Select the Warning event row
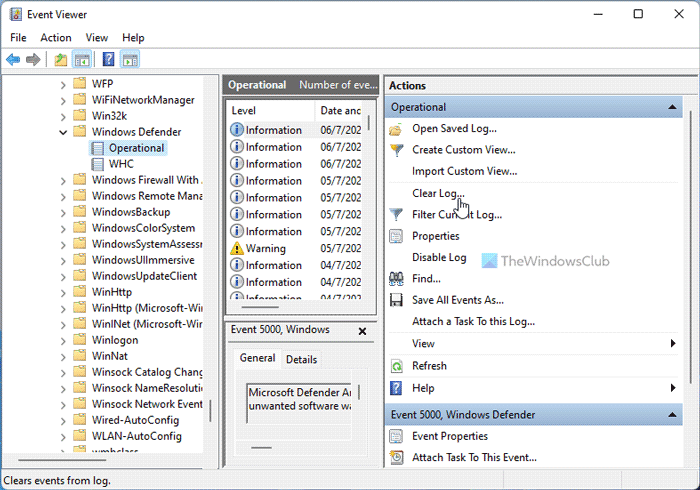700x490 pixels. click(296, 249)
